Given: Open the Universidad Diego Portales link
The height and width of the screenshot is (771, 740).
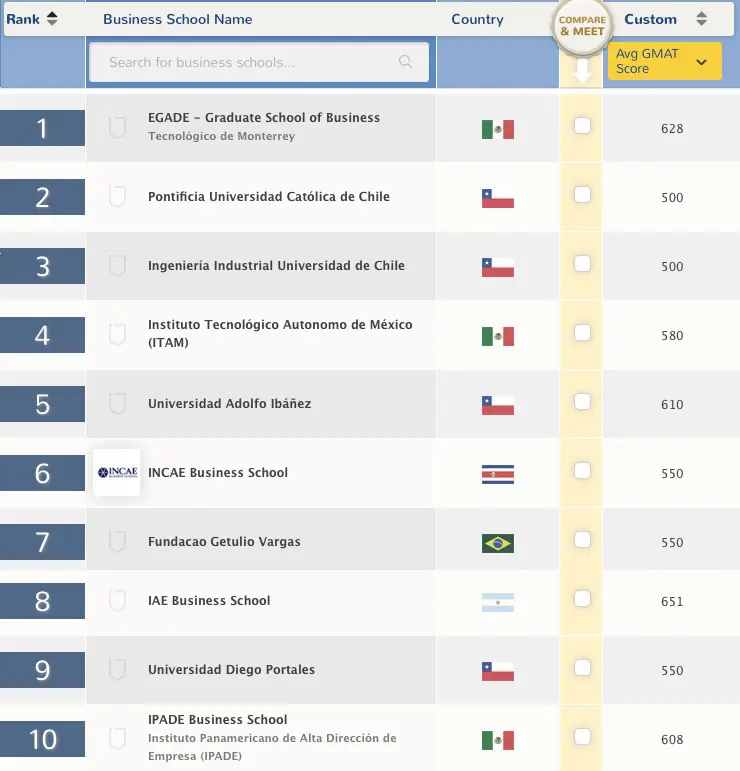Looking at the screenshot, I should click(231, 670).
